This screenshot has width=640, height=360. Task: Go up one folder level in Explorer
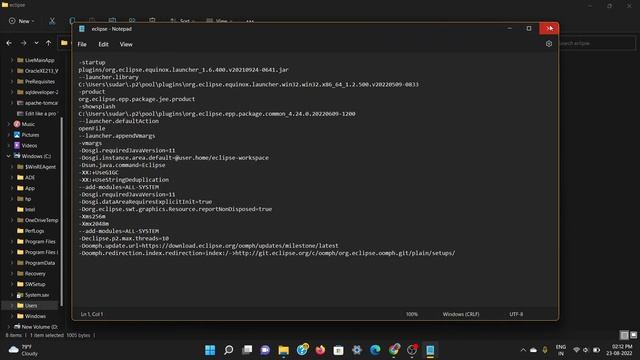tap(49, 43)
